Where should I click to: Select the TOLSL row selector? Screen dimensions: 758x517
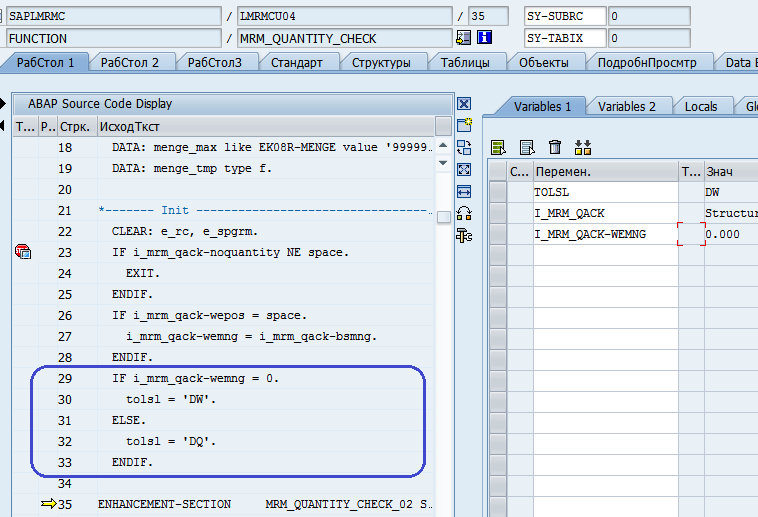click(x=497, y=191)
